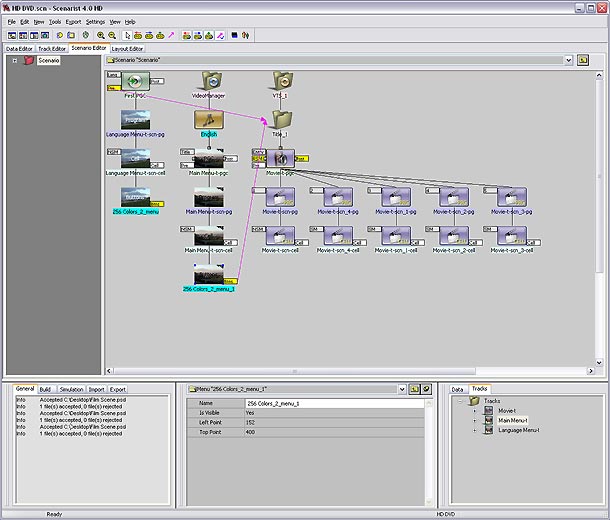
Task: Expand the Language Menu-t track
Action: pos(476,431)
